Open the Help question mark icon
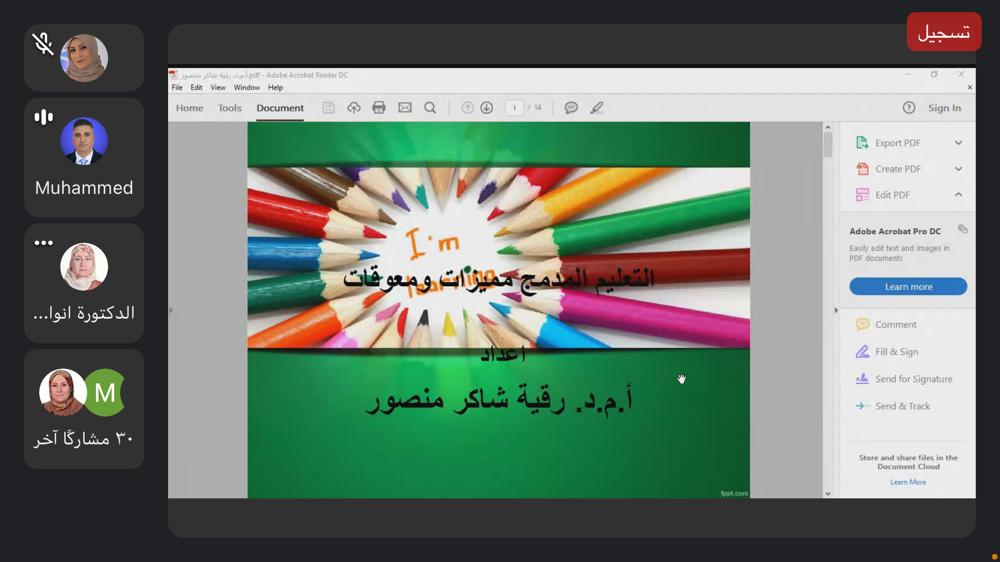Viewport: 1000px width, 562px height. (x=909, y=108)
